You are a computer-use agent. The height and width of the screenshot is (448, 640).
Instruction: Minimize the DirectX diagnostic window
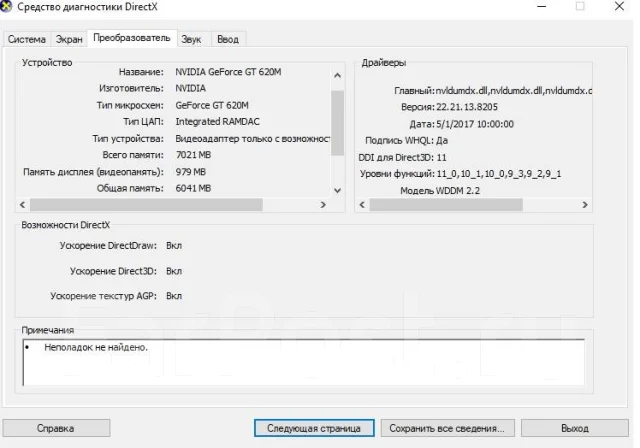(x=541, y=7)
